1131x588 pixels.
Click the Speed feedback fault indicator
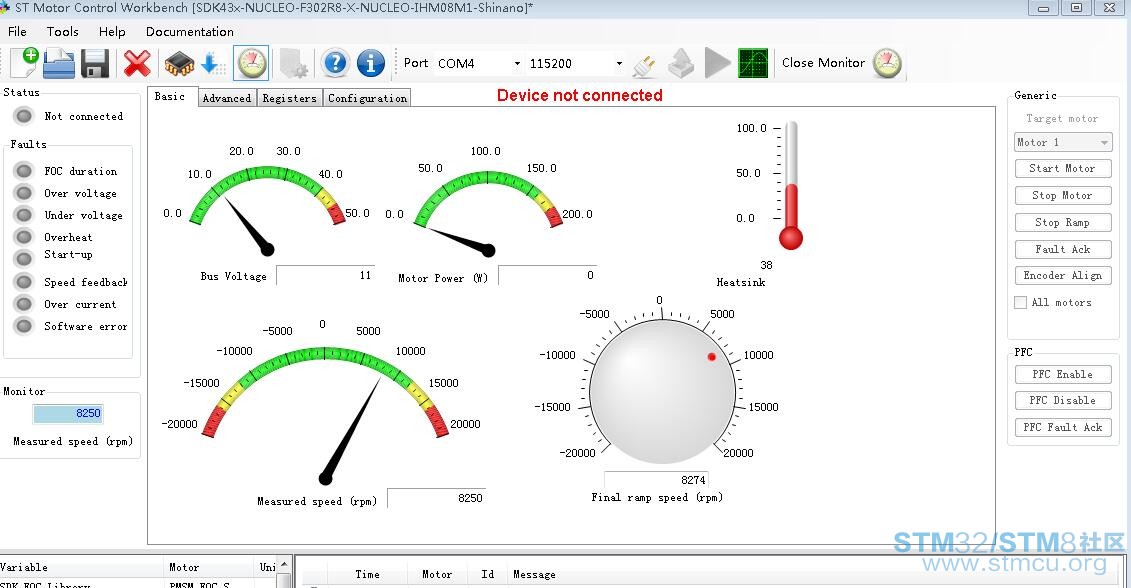tap(24, 281)
